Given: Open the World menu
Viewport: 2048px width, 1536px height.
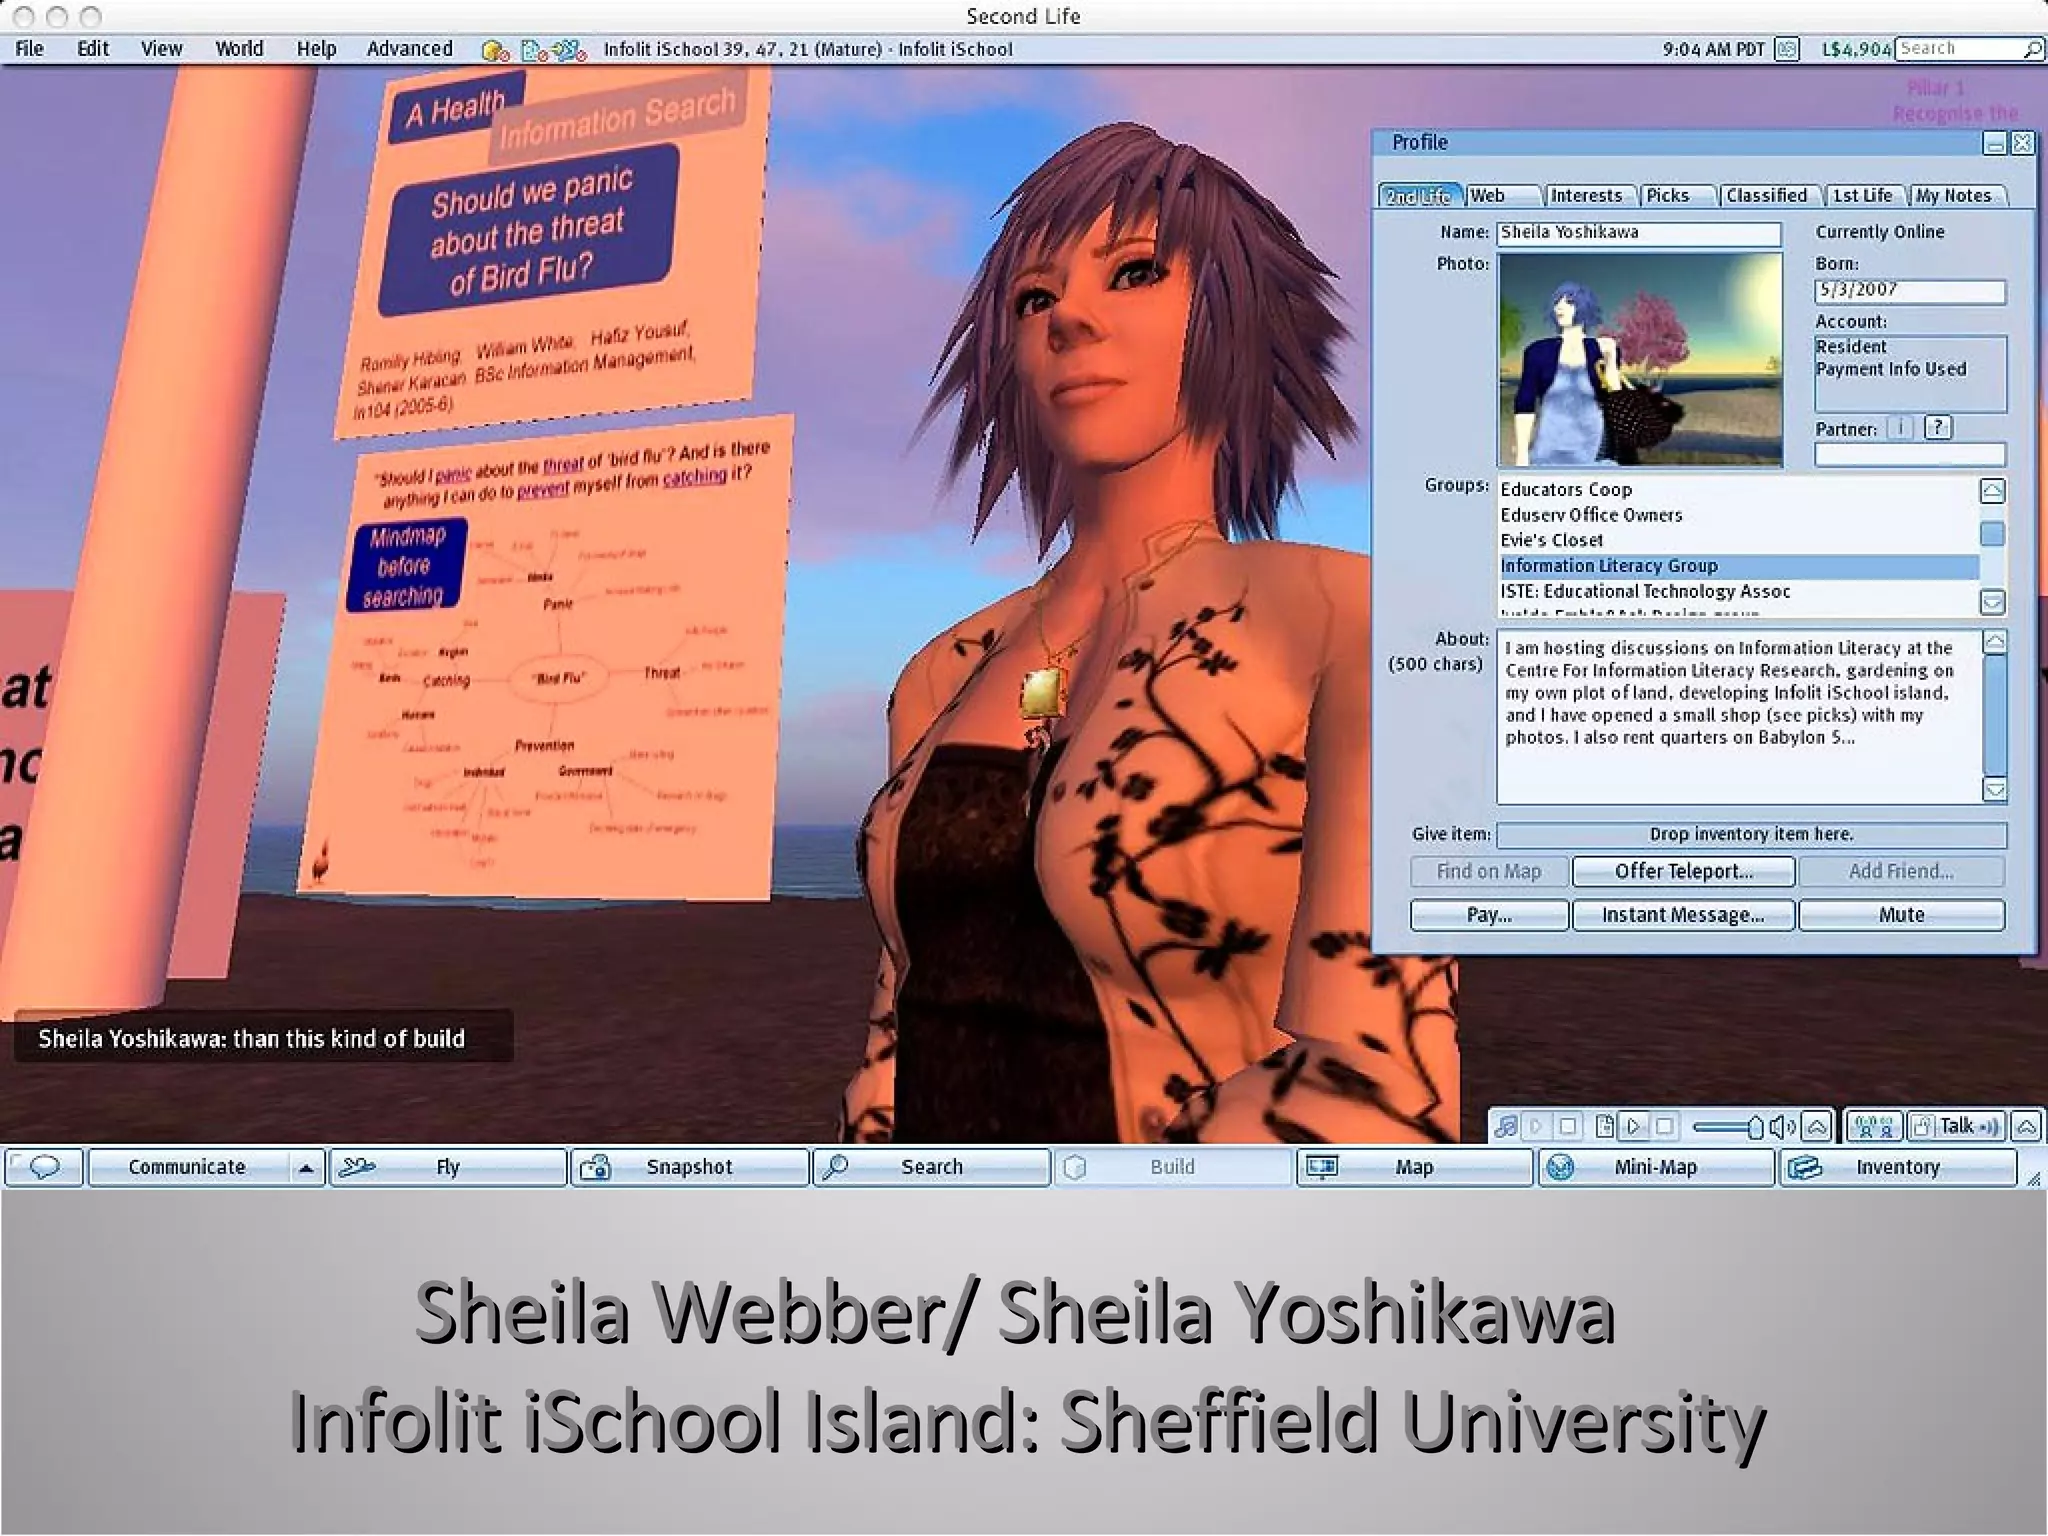Looking at the screenshot, I should (x=239, y=49).
